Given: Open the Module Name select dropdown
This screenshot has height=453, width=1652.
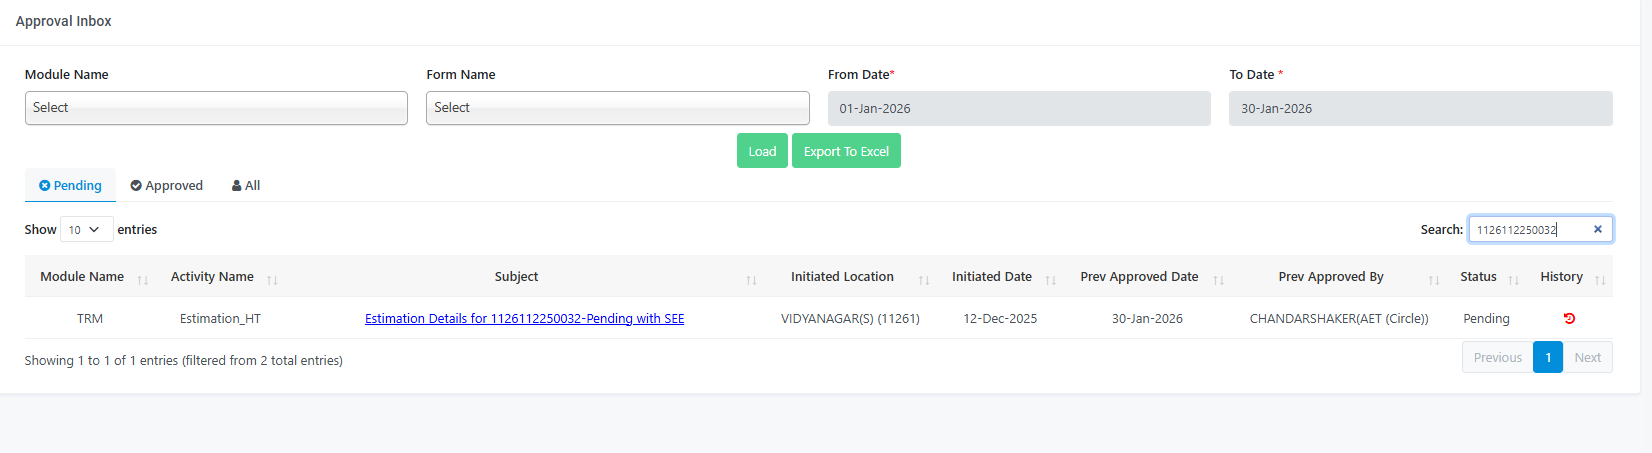Looking at the screenshot, I should (216, 108).
